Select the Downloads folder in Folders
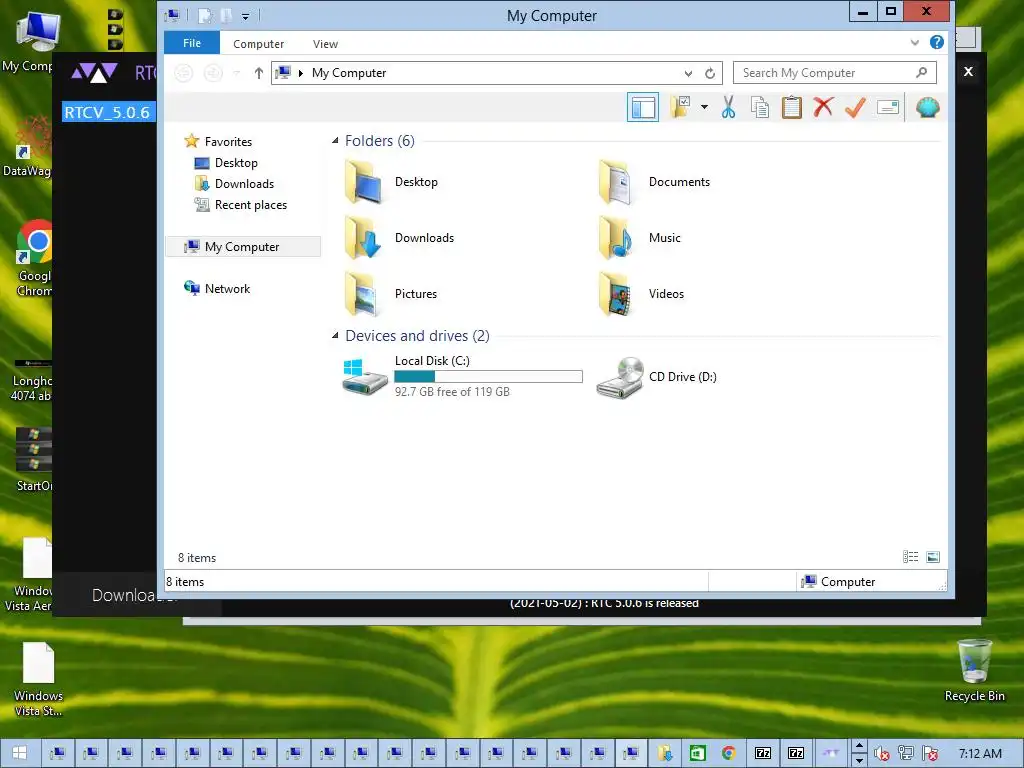Viewport: 1024px width, 768px height. 399,238
